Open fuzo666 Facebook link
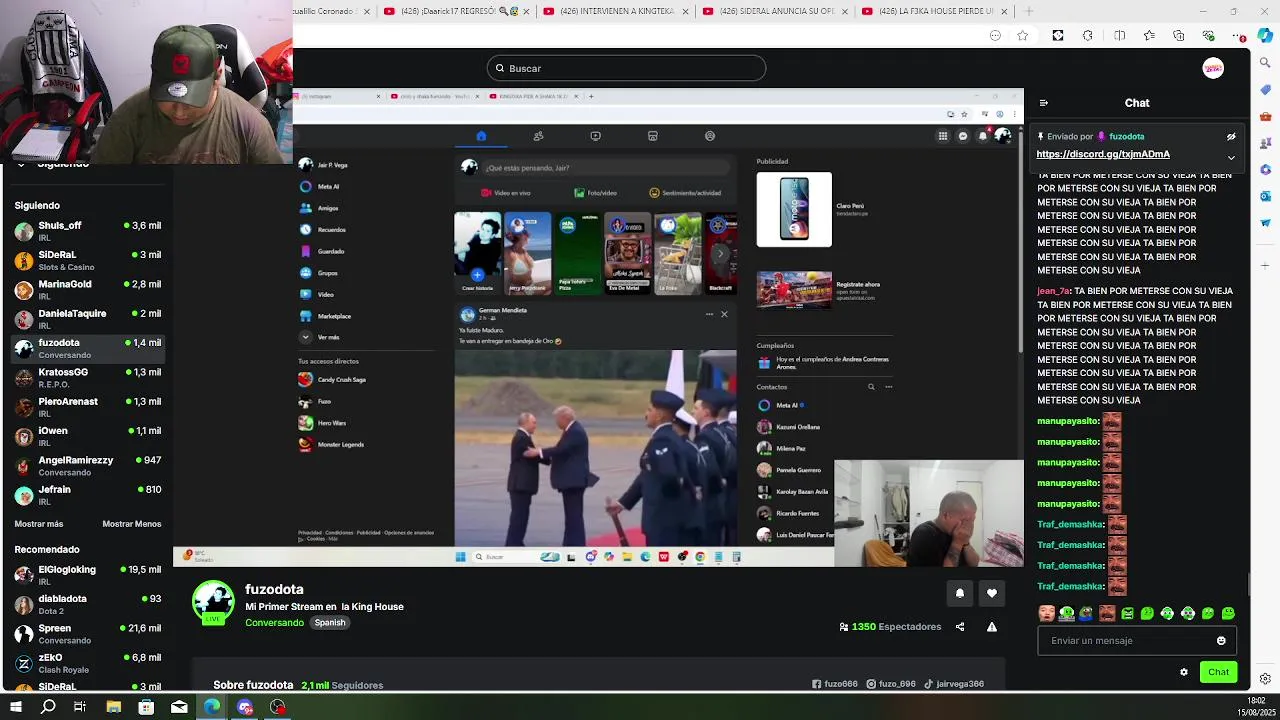 (835, 684)
